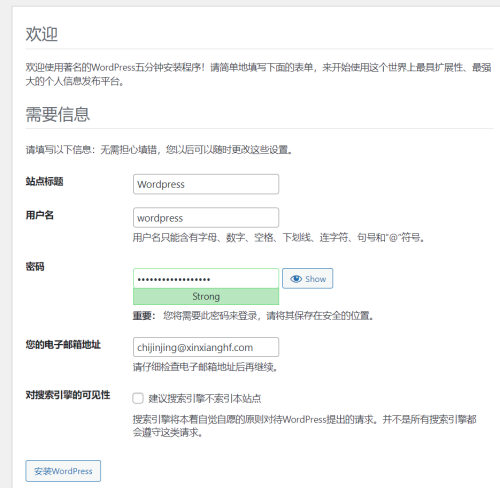This screenshot has height=488, width=500.
Task: Click the 站点标题 field label
Action: coord(44,181)
